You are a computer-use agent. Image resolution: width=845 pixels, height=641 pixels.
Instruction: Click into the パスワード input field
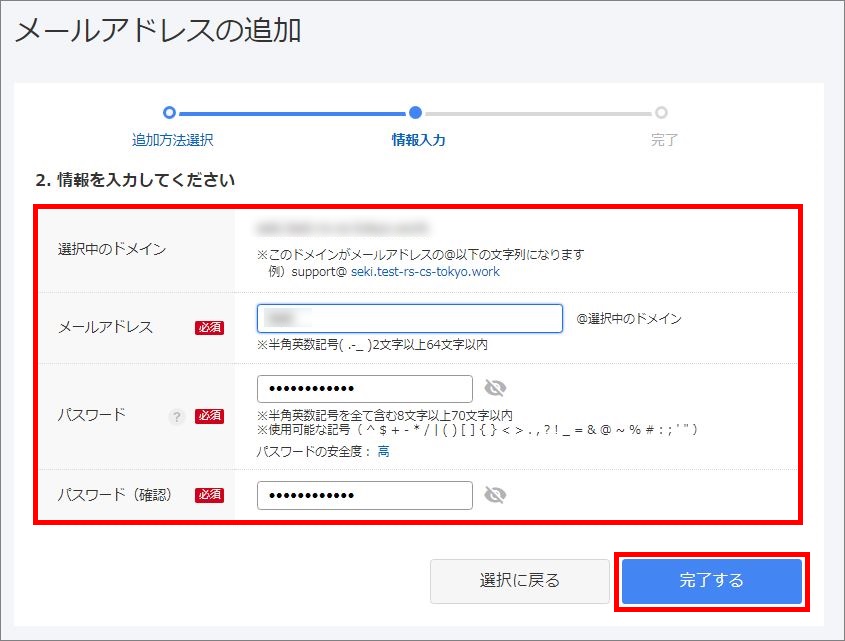364,389
